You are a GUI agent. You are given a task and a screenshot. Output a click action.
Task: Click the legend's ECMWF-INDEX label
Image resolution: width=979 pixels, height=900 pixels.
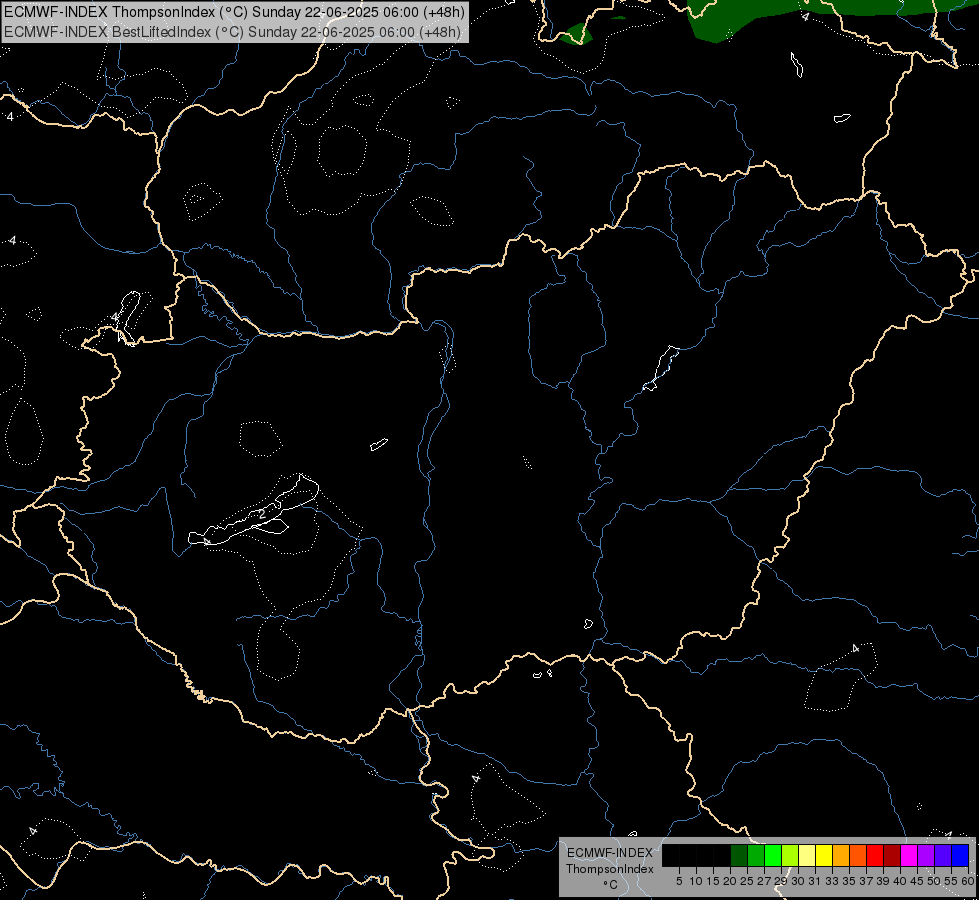pos(609,853)
